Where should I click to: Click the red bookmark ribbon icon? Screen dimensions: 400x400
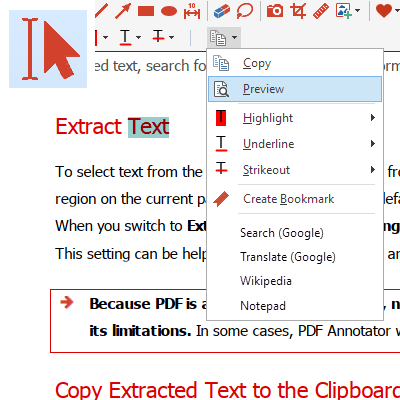tap(221, 199)
